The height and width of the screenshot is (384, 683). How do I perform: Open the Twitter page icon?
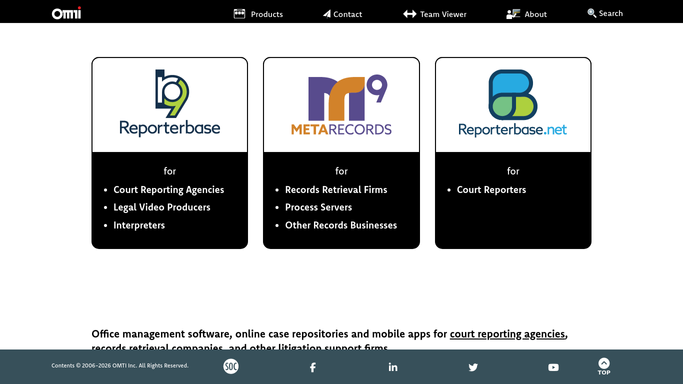(473, 367)
